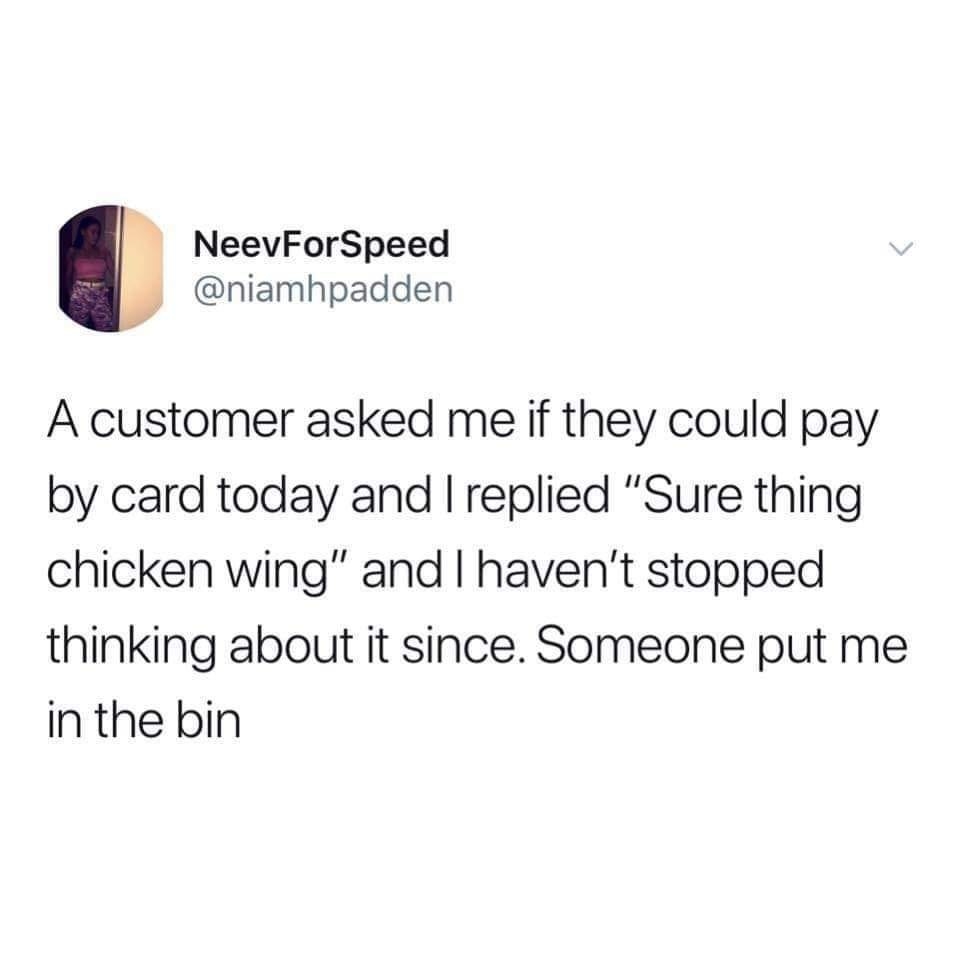Click the phrase 'Someone put me'
The height and width of the screenshot is (959, 958).
click(x=722, y=647)
